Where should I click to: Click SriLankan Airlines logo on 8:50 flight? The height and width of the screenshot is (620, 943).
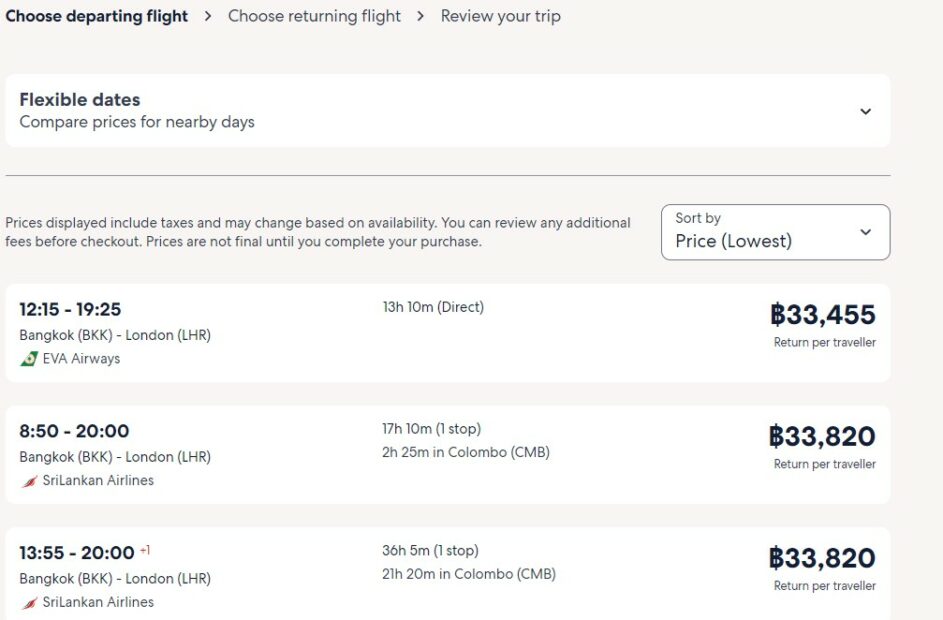click(x=29, y=481)
